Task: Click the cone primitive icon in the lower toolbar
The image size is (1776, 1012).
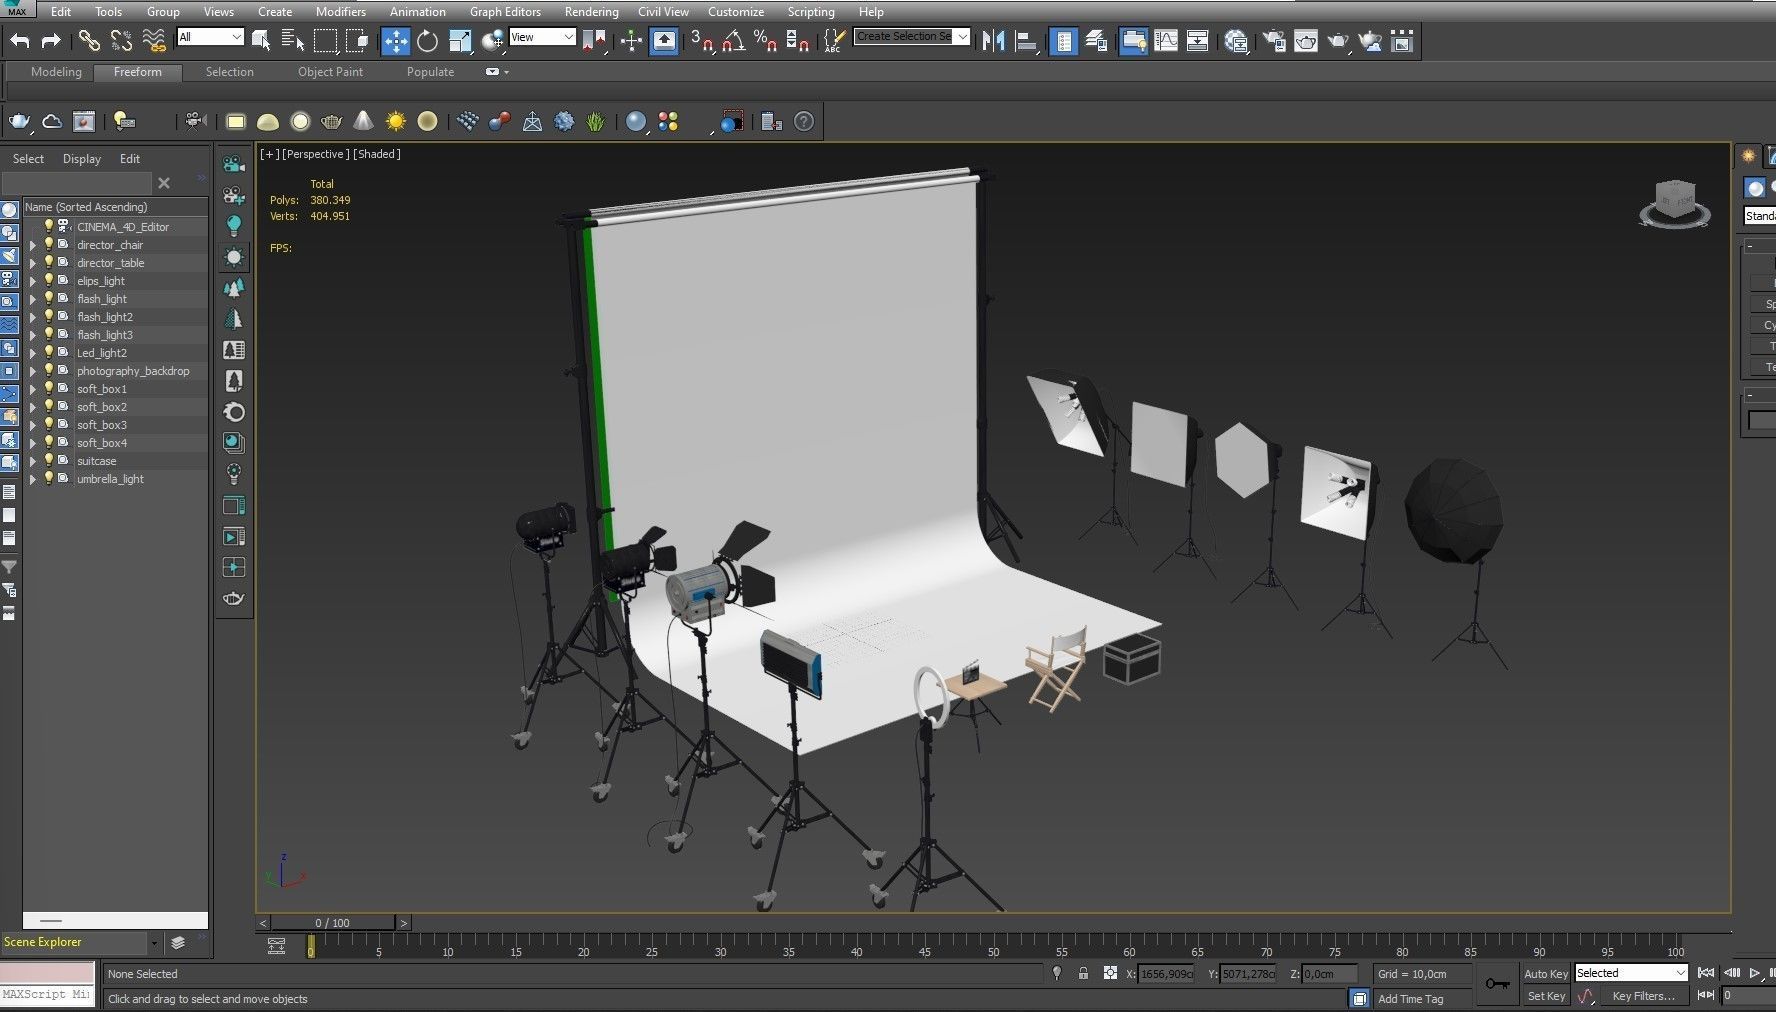Action: (364, 121)
